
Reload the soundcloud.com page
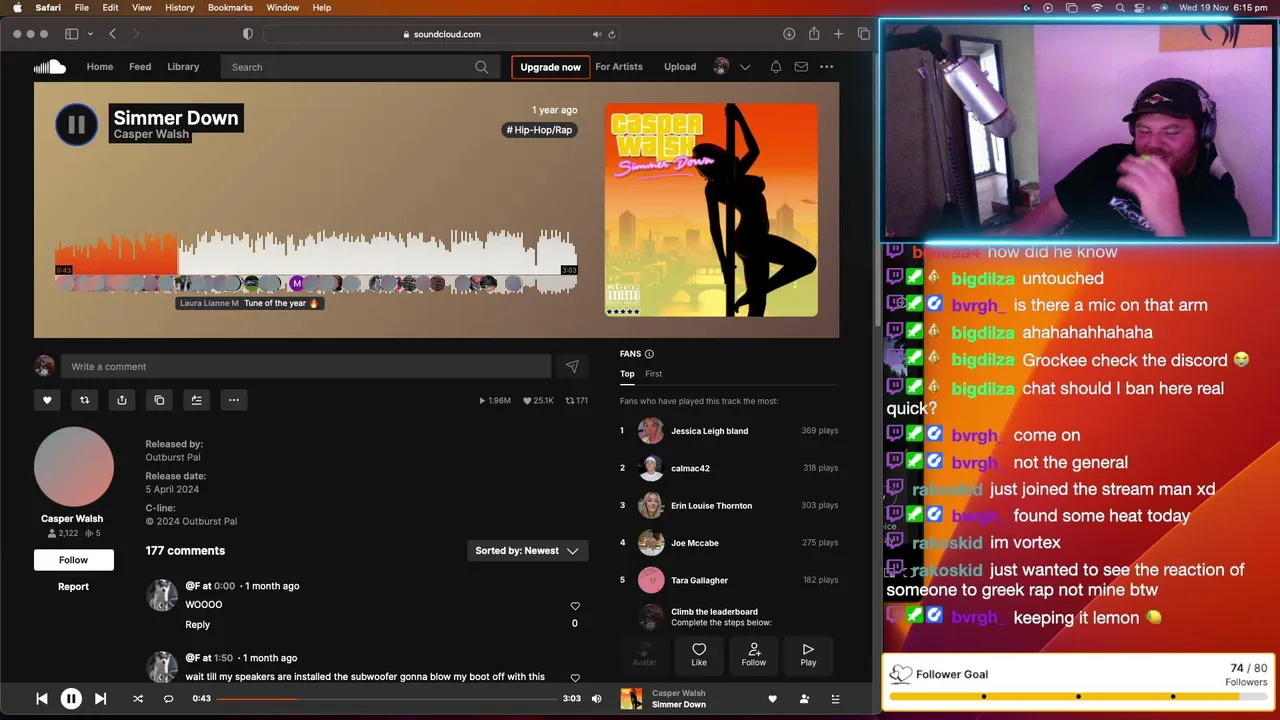(x=612, y=34)
